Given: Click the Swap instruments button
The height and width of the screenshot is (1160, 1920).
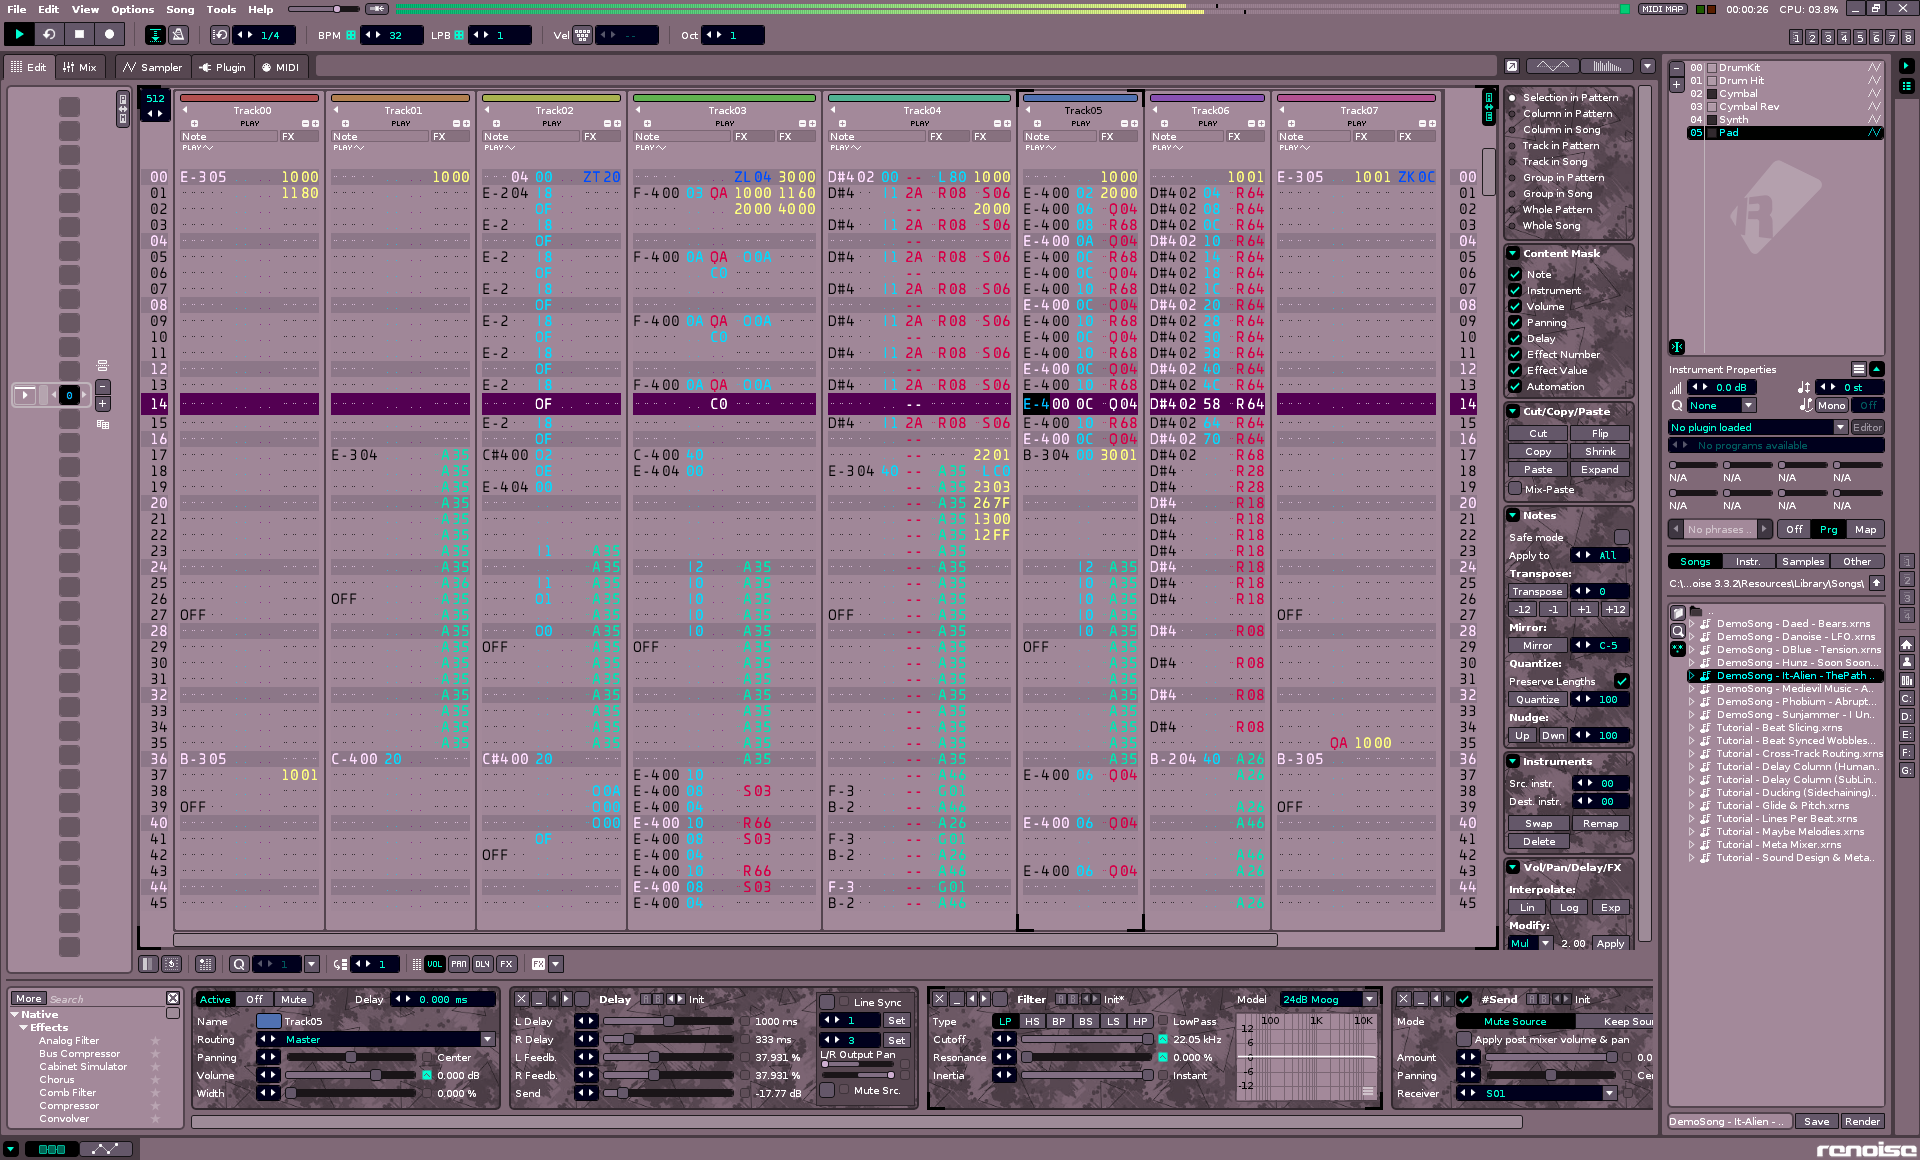Looking at the screenshot, I should (x=1538, y=823).
